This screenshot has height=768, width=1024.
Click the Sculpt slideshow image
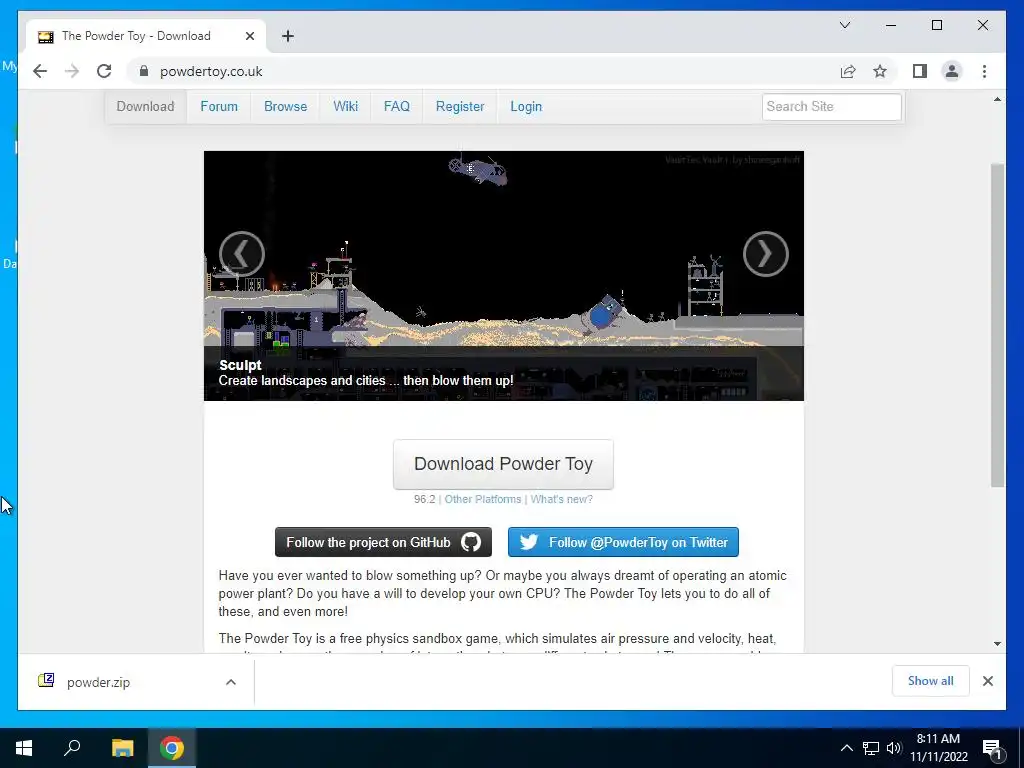pos(504,276)
